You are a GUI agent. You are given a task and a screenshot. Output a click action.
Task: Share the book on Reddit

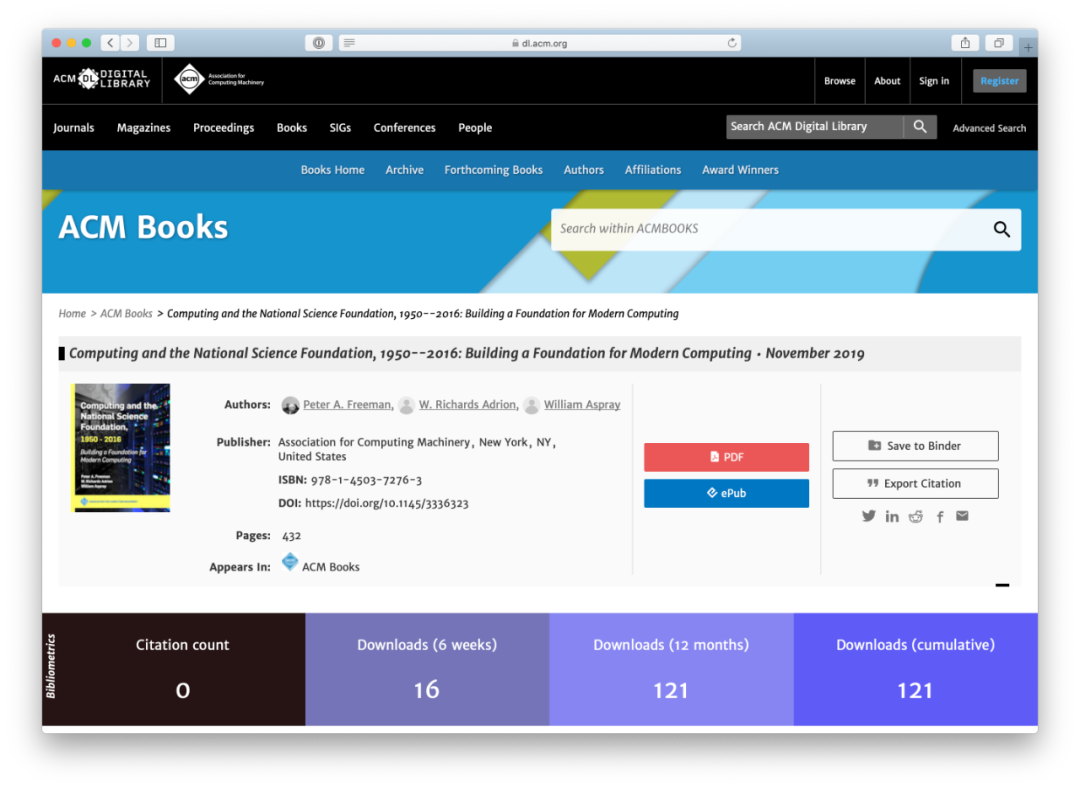click(x=915, y=516)
